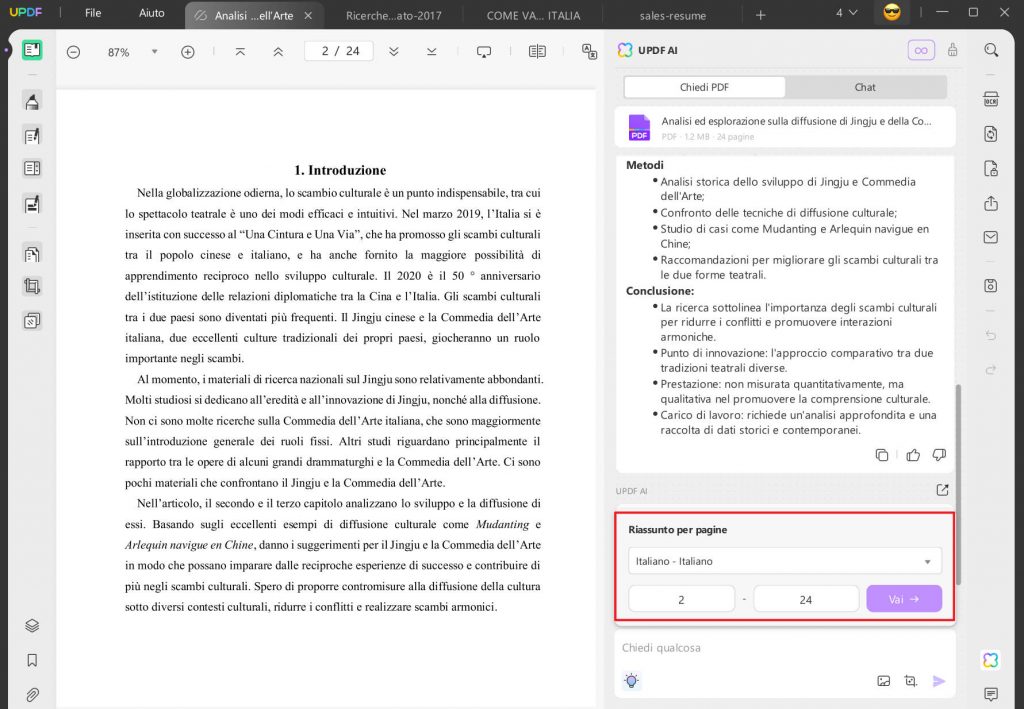
Task: Select the Chiedi PDF tab
Action: [x=704, y=87]
